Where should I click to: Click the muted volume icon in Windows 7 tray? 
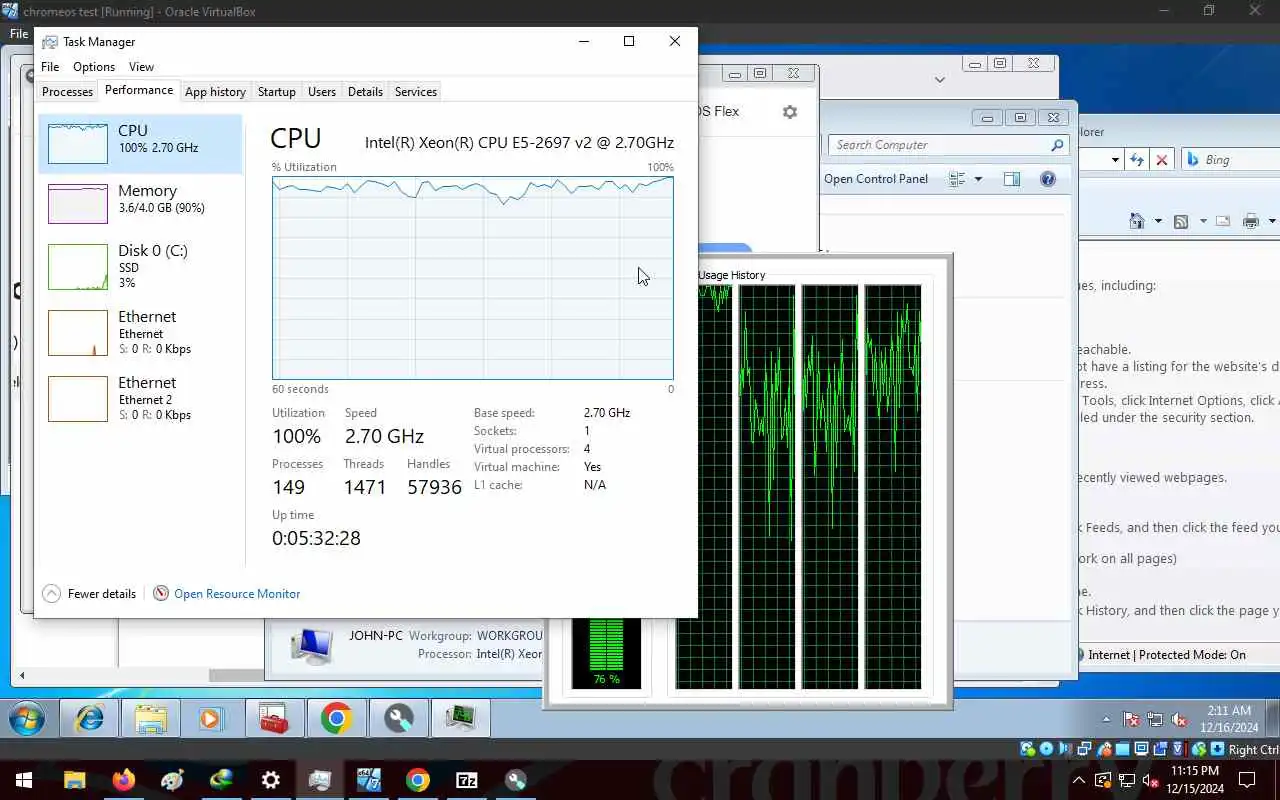pos(1179,719)
